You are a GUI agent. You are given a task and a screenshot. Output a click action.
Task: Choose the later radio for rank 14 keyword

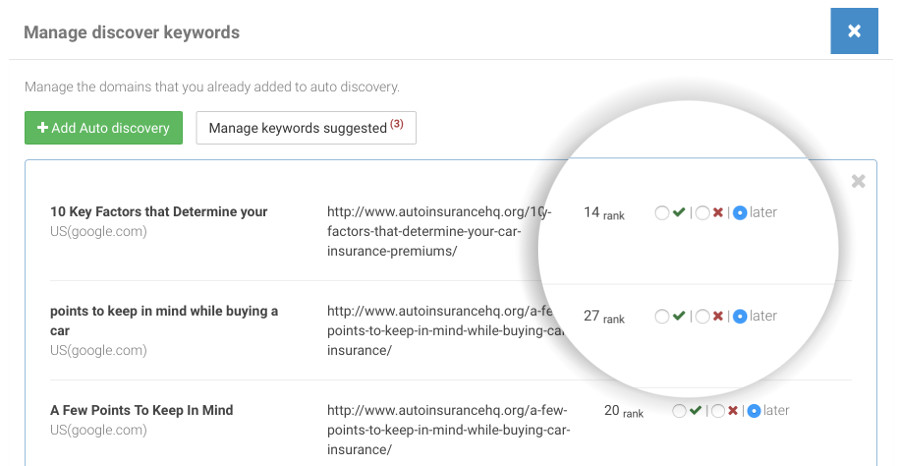tap(740, 213)
